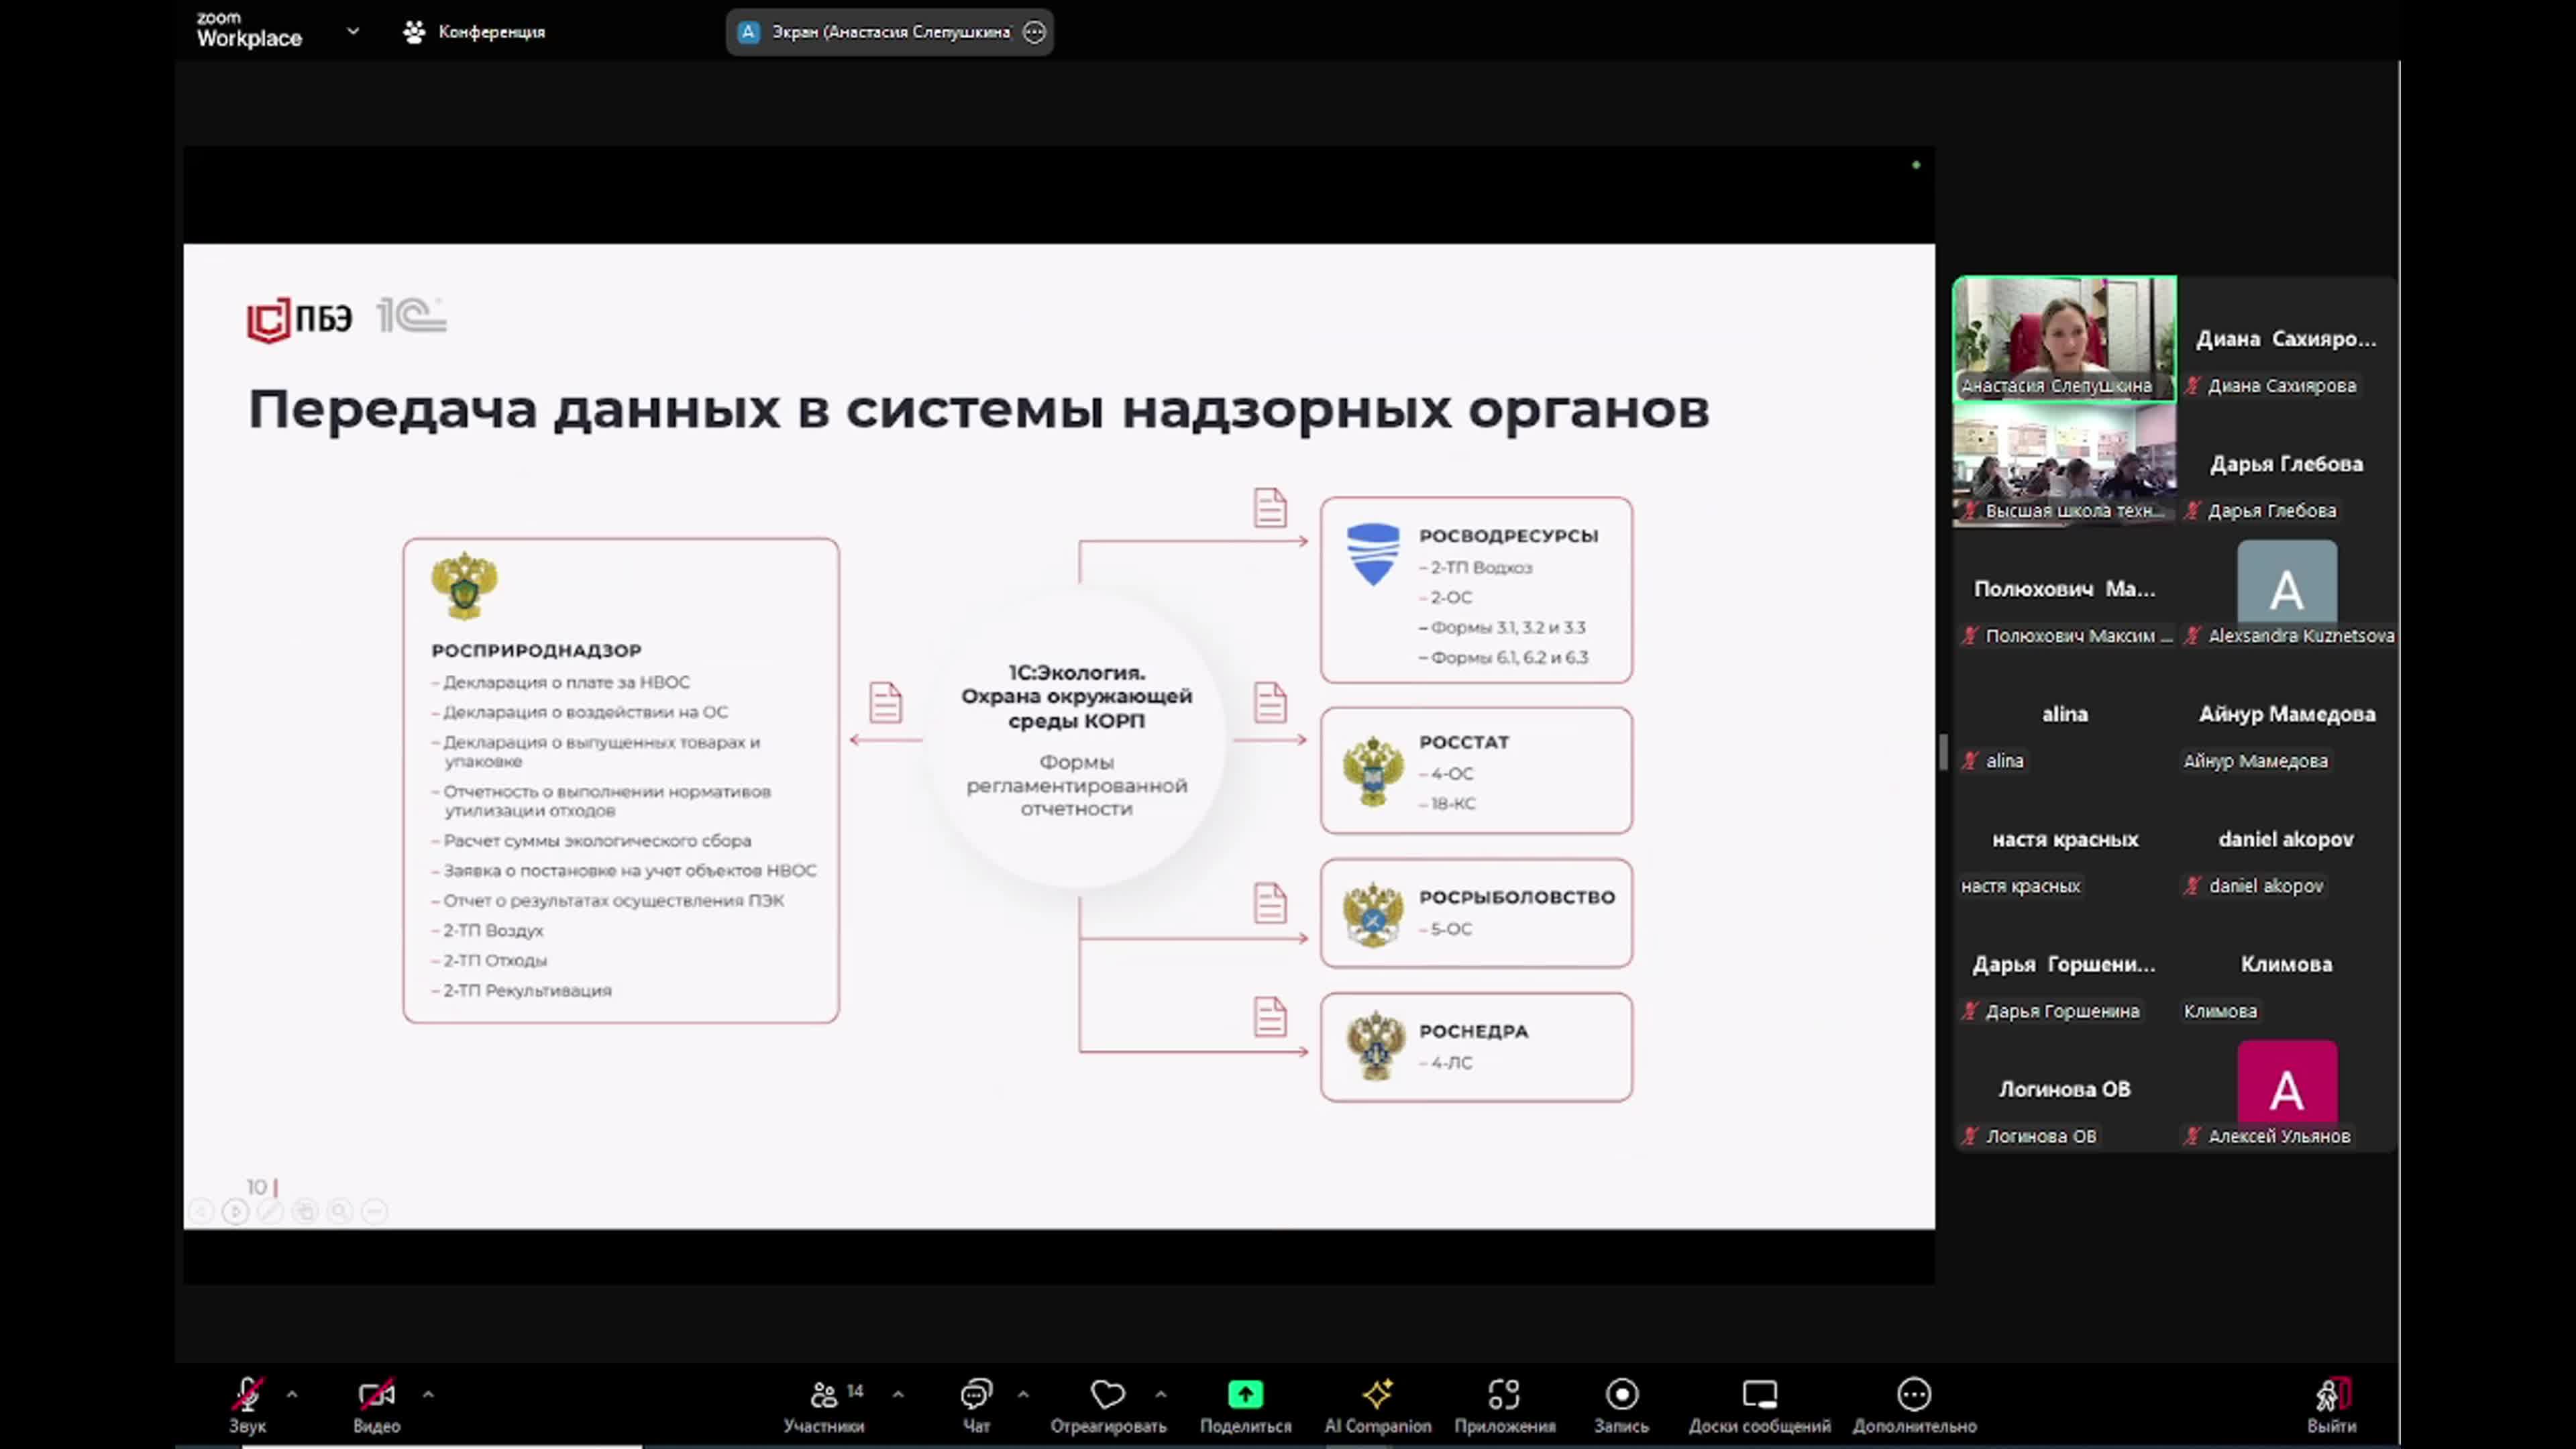Screen dimensions: 2576x1449
Task: Click slide text 'Декларация о плате за НВОС'
Action: pyautogui.click(x=566, y=682)
